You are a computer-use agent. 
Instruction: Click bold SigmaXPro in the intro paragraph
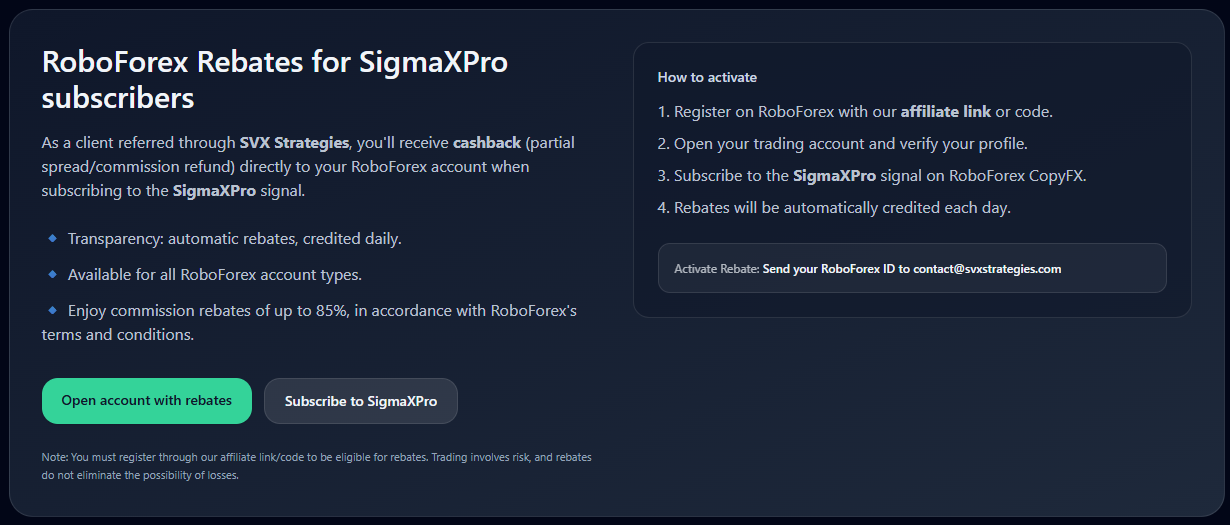[x=214, y=191]
